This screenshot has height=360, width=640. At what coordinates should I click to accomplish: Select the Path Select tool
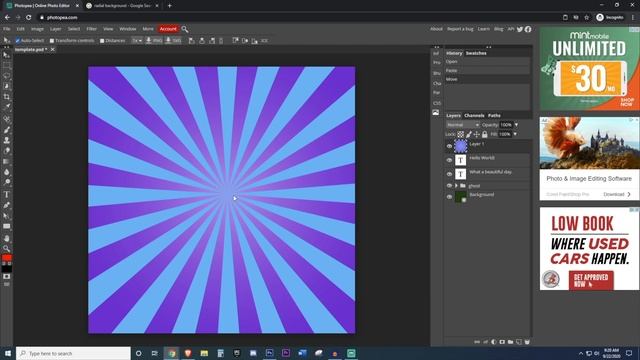click(x=7, y=216)
